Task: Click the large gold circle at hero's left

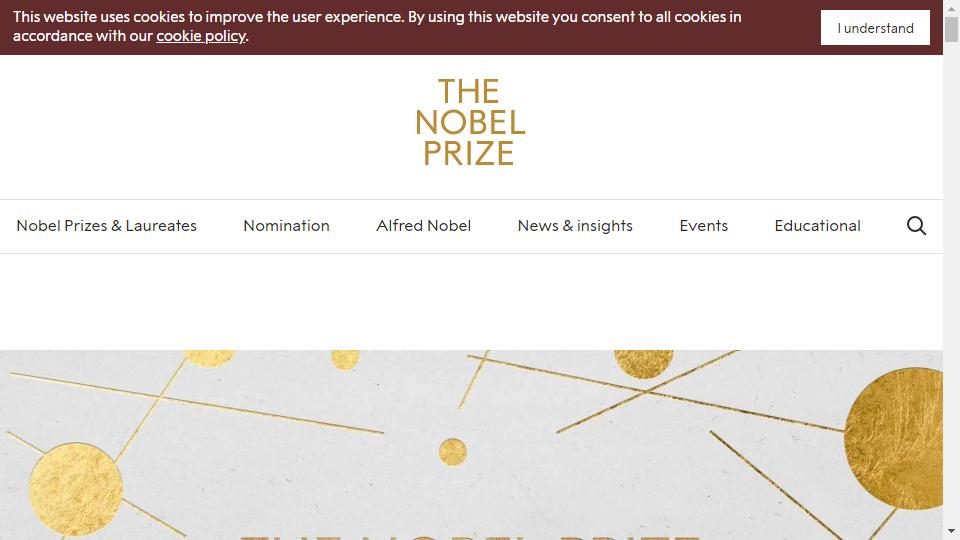Action: click(76, 489)
